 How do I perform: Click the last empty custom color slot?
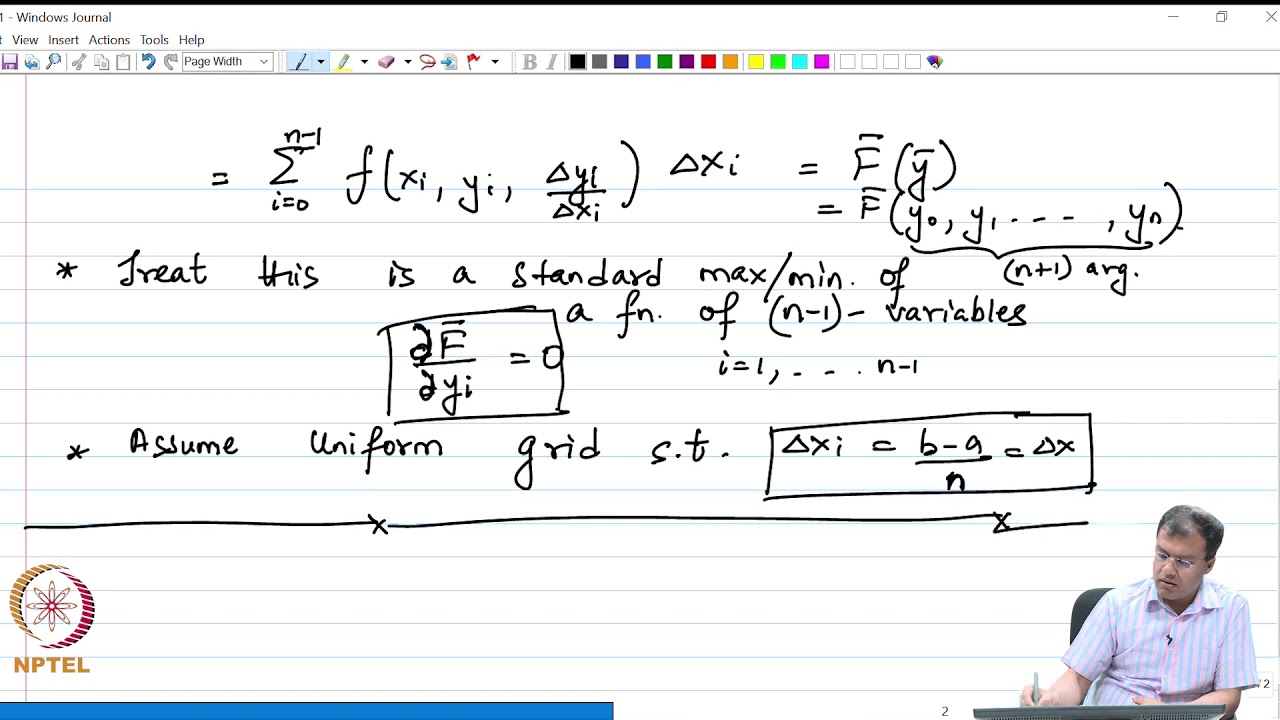click(913, 62)
